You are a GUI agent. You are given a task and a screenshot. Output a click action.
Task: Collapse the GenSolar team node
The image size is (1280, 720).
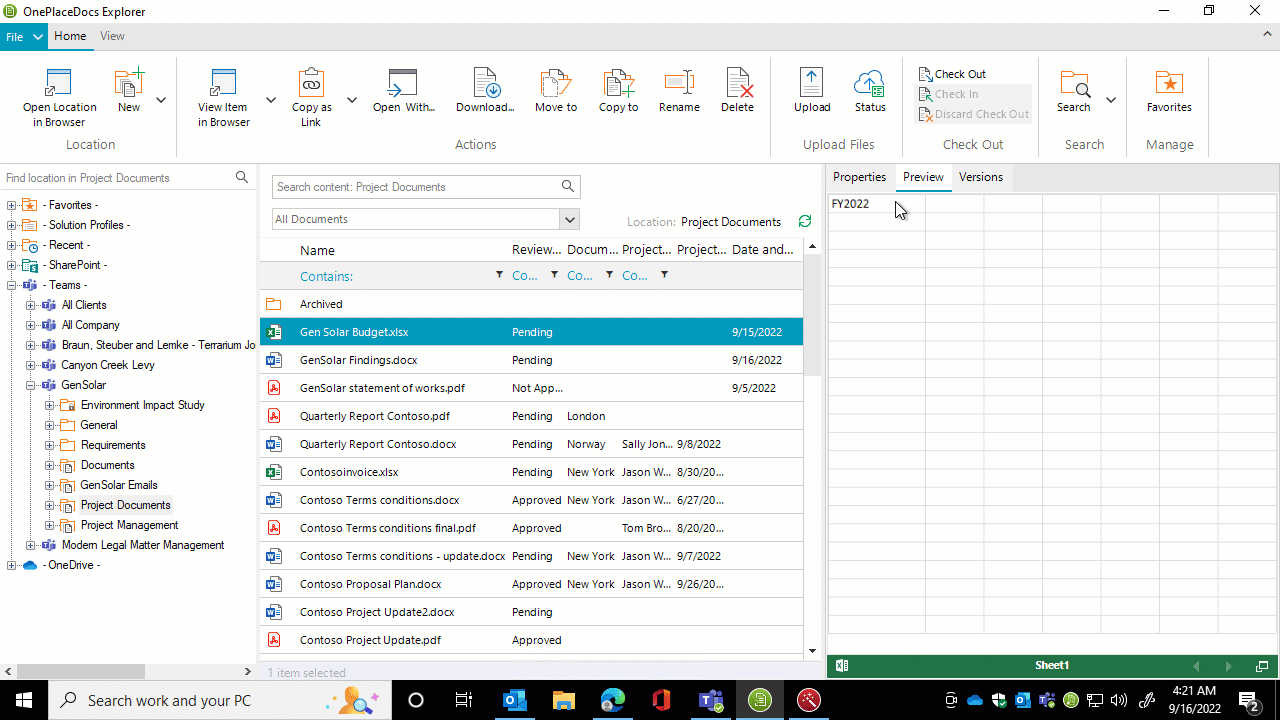point(31,385)
